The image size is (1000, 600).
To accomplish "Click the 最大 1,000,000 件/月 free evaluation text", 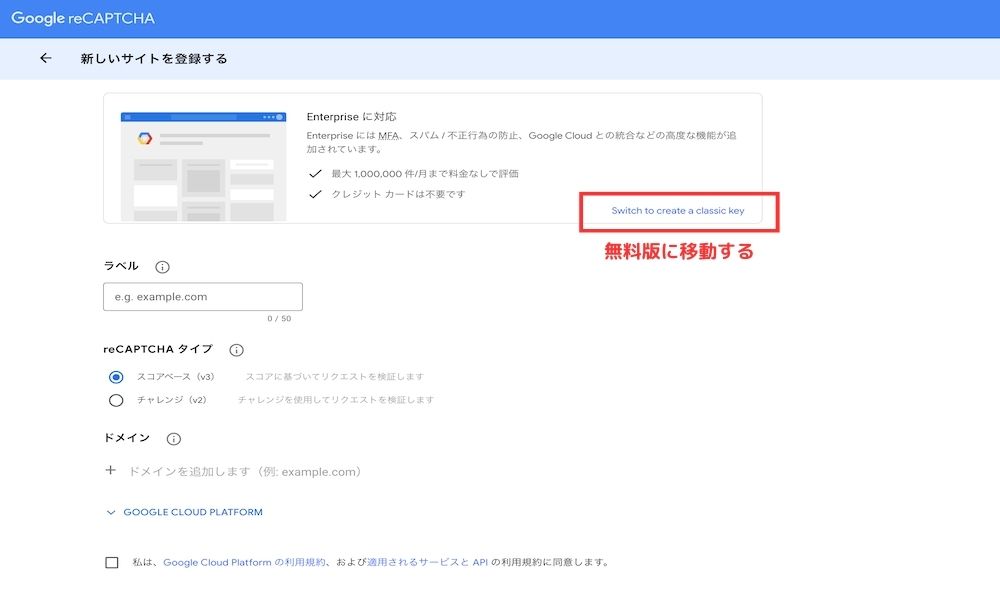I will pos(425,173).
